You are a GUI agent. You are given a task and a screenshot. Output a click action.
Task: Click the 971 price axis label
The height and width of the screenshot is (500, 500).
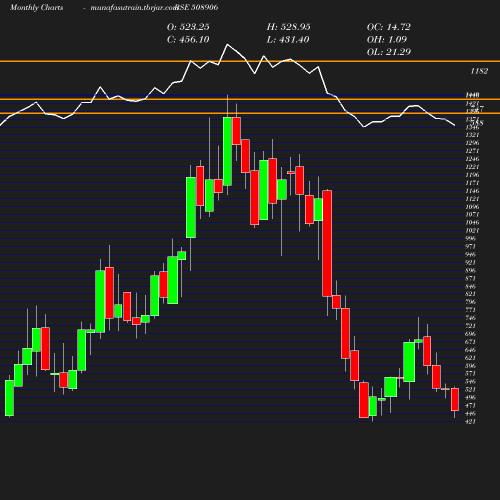point(470,247)
